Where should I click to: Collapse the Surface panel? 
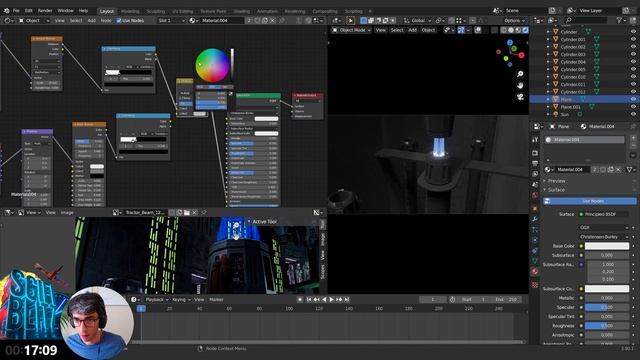click(x=556, y=190)
